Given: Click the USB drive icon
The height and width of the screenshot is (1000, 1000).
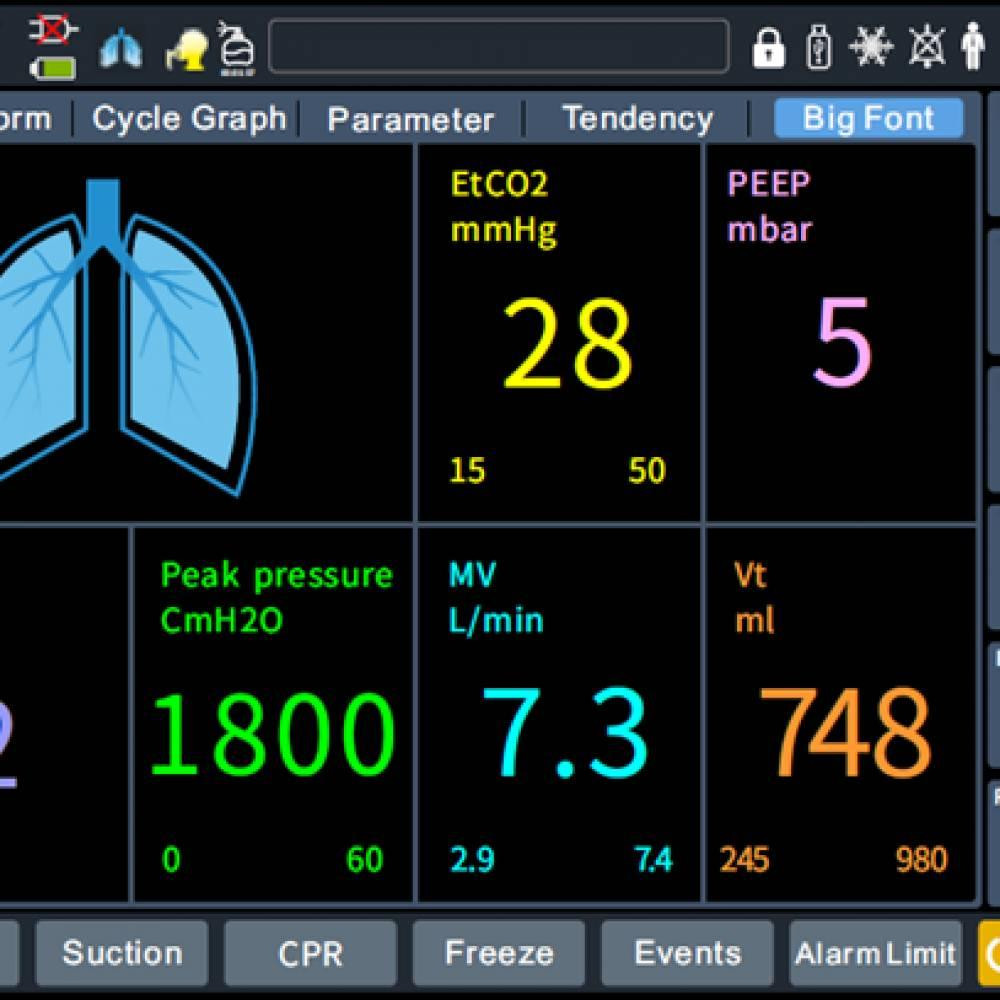Looking at the screenshot, I should tap(818, 47).
